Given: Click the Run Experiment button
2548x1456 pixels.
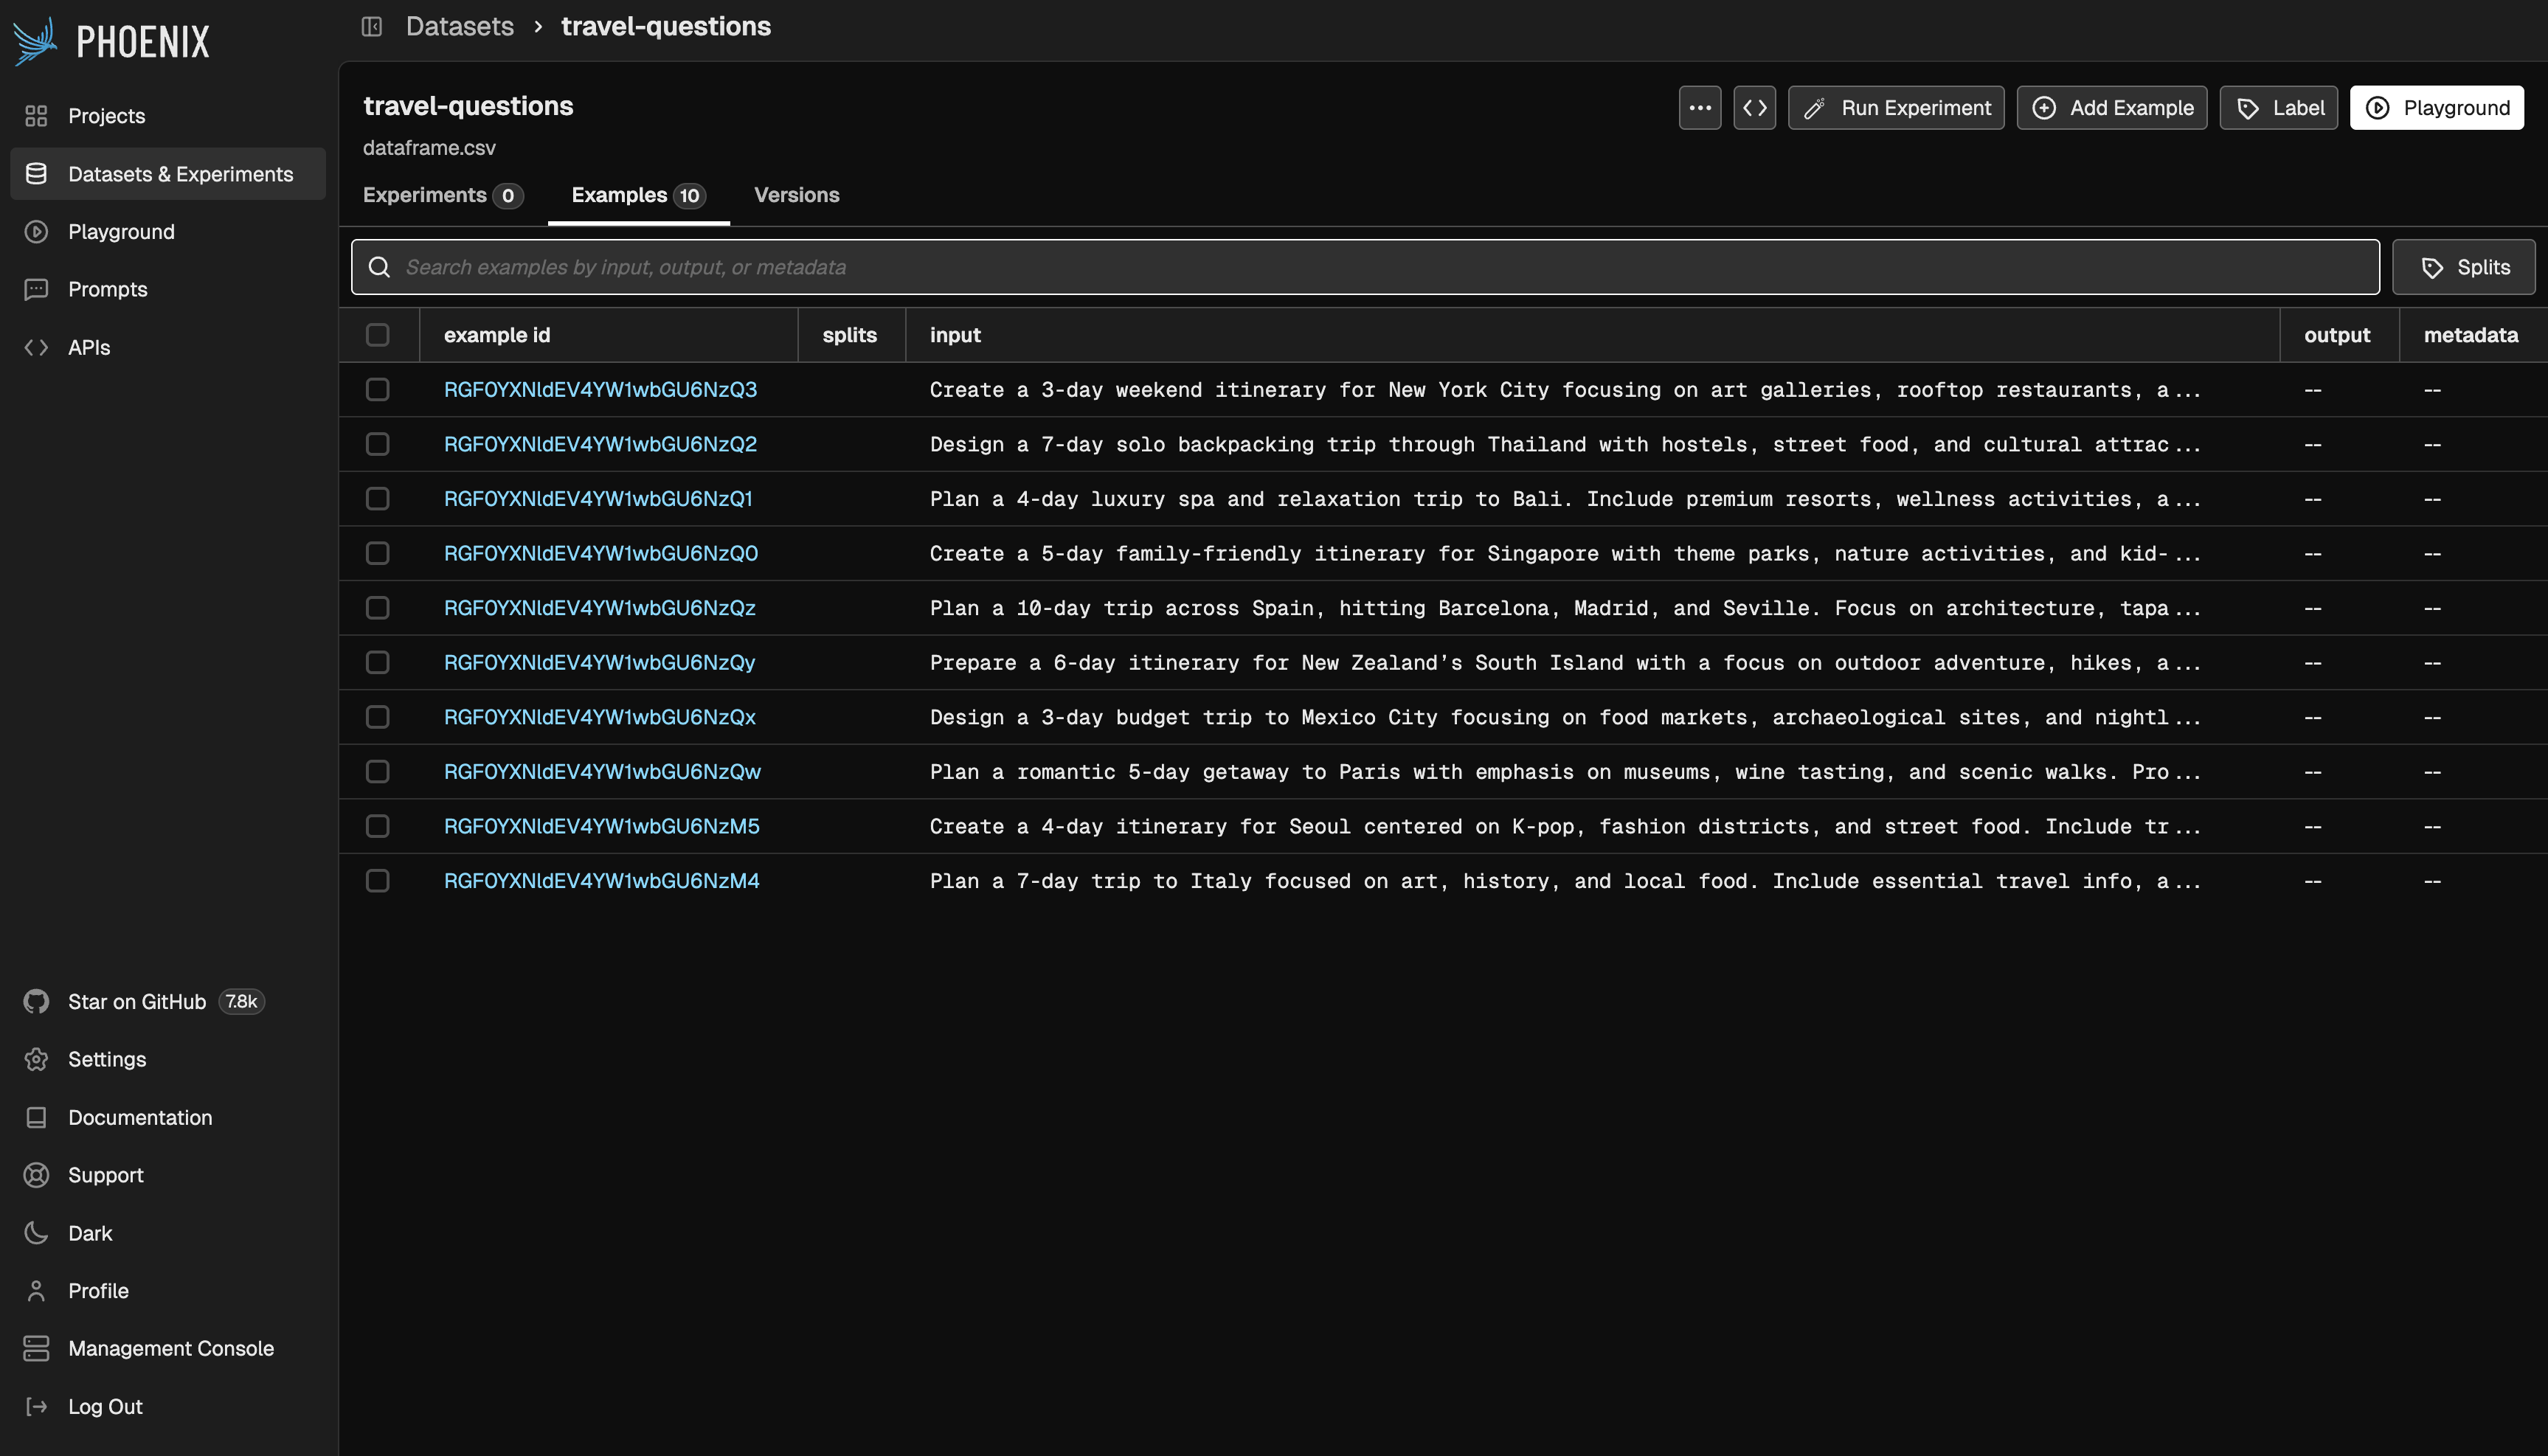Looking at the screenshot, I should (x=1896, y=107).
